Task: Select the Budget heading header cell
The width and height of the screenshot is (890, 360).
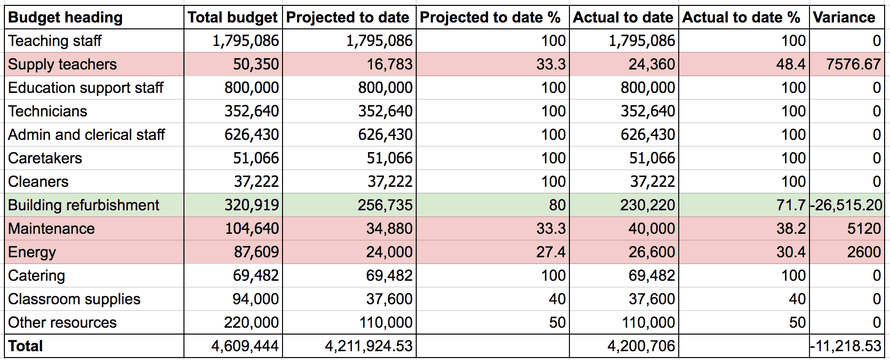Action: coord(95,18)
